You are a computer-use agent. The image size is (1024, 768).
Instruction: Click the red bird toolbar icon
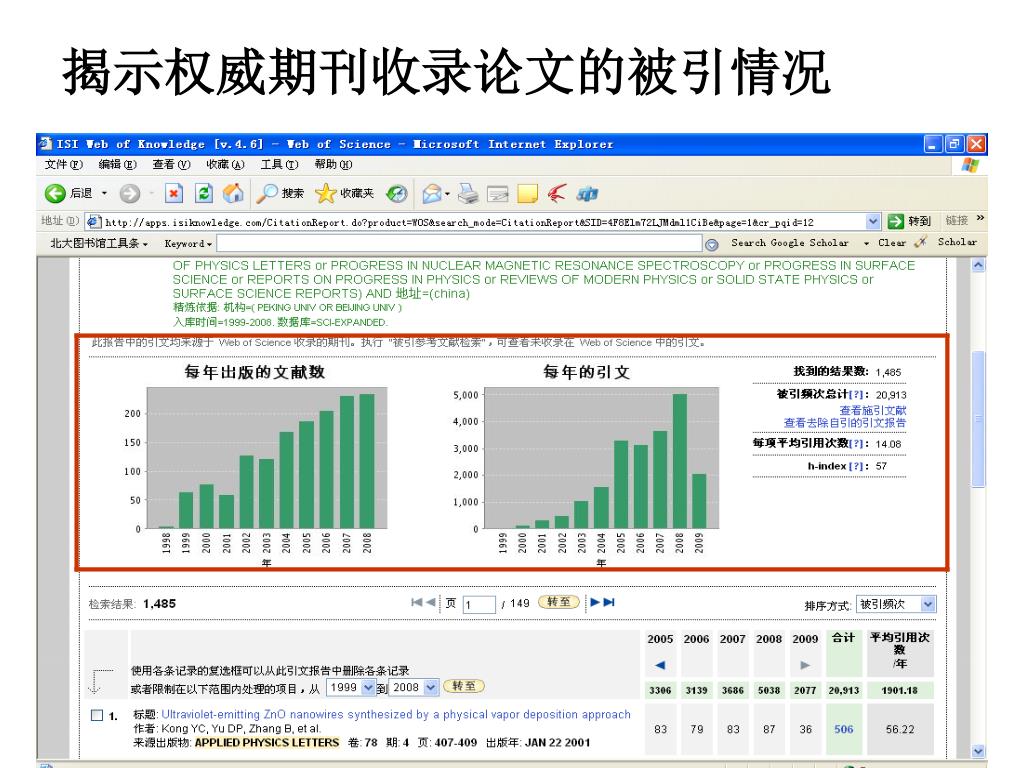click(556, 193)
